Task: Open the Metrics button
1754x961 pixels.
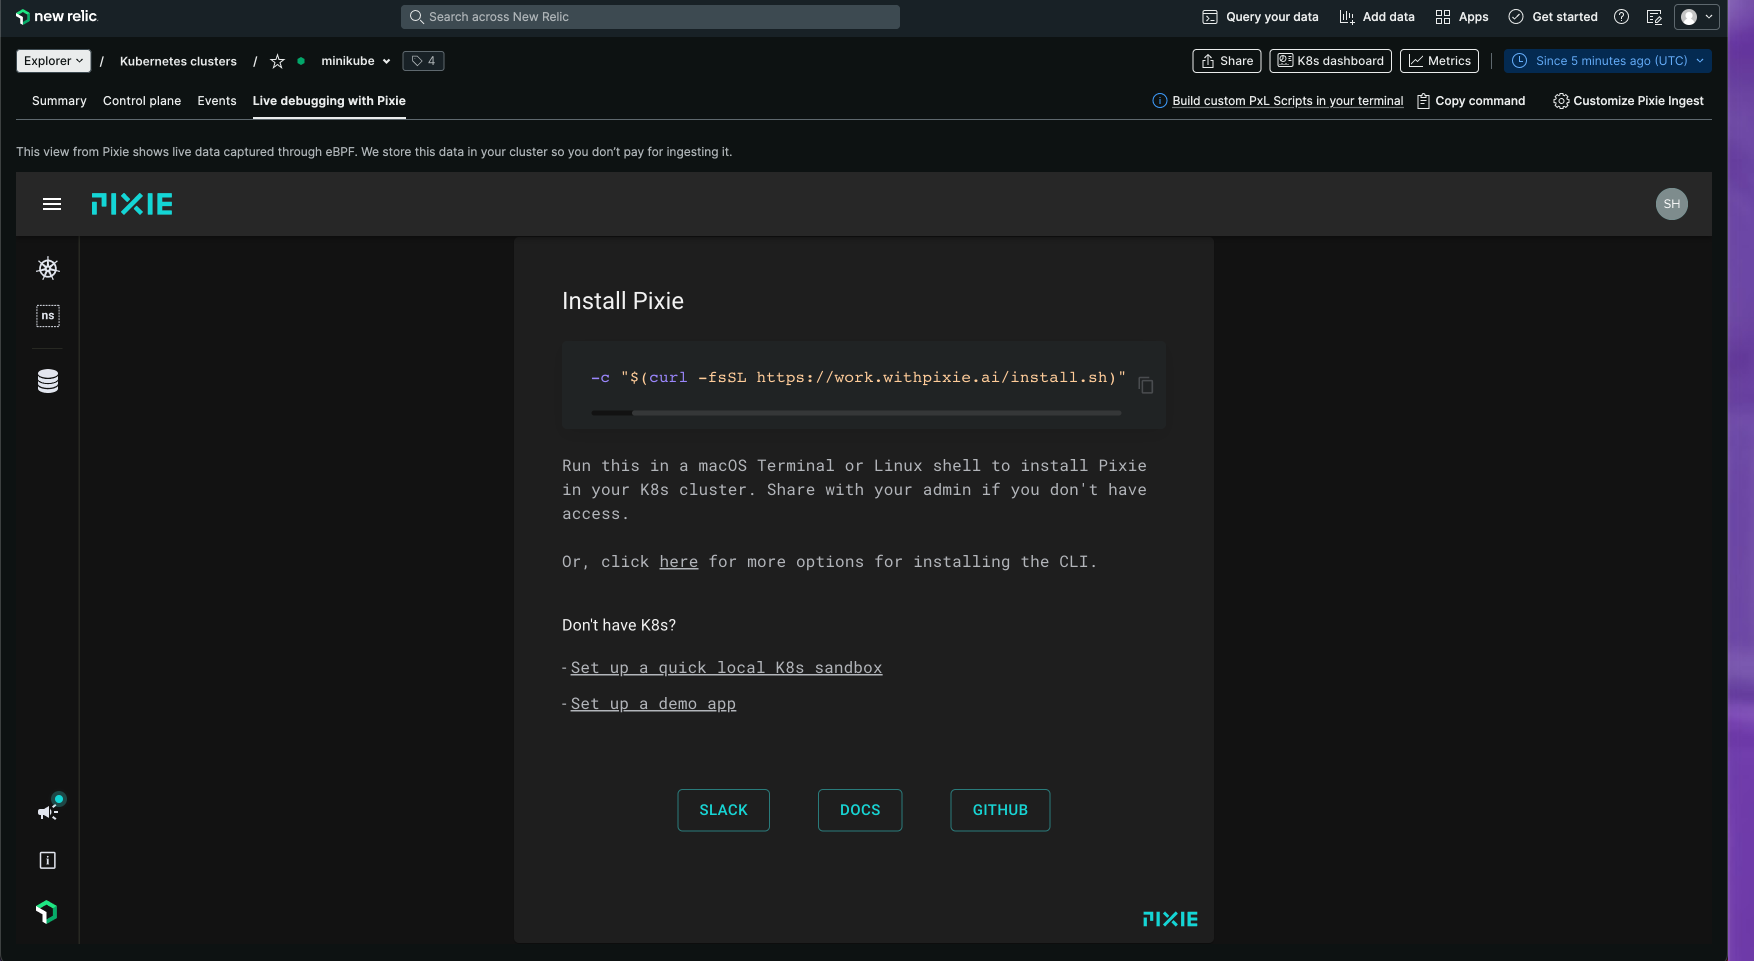Action: coord(1439,61)
